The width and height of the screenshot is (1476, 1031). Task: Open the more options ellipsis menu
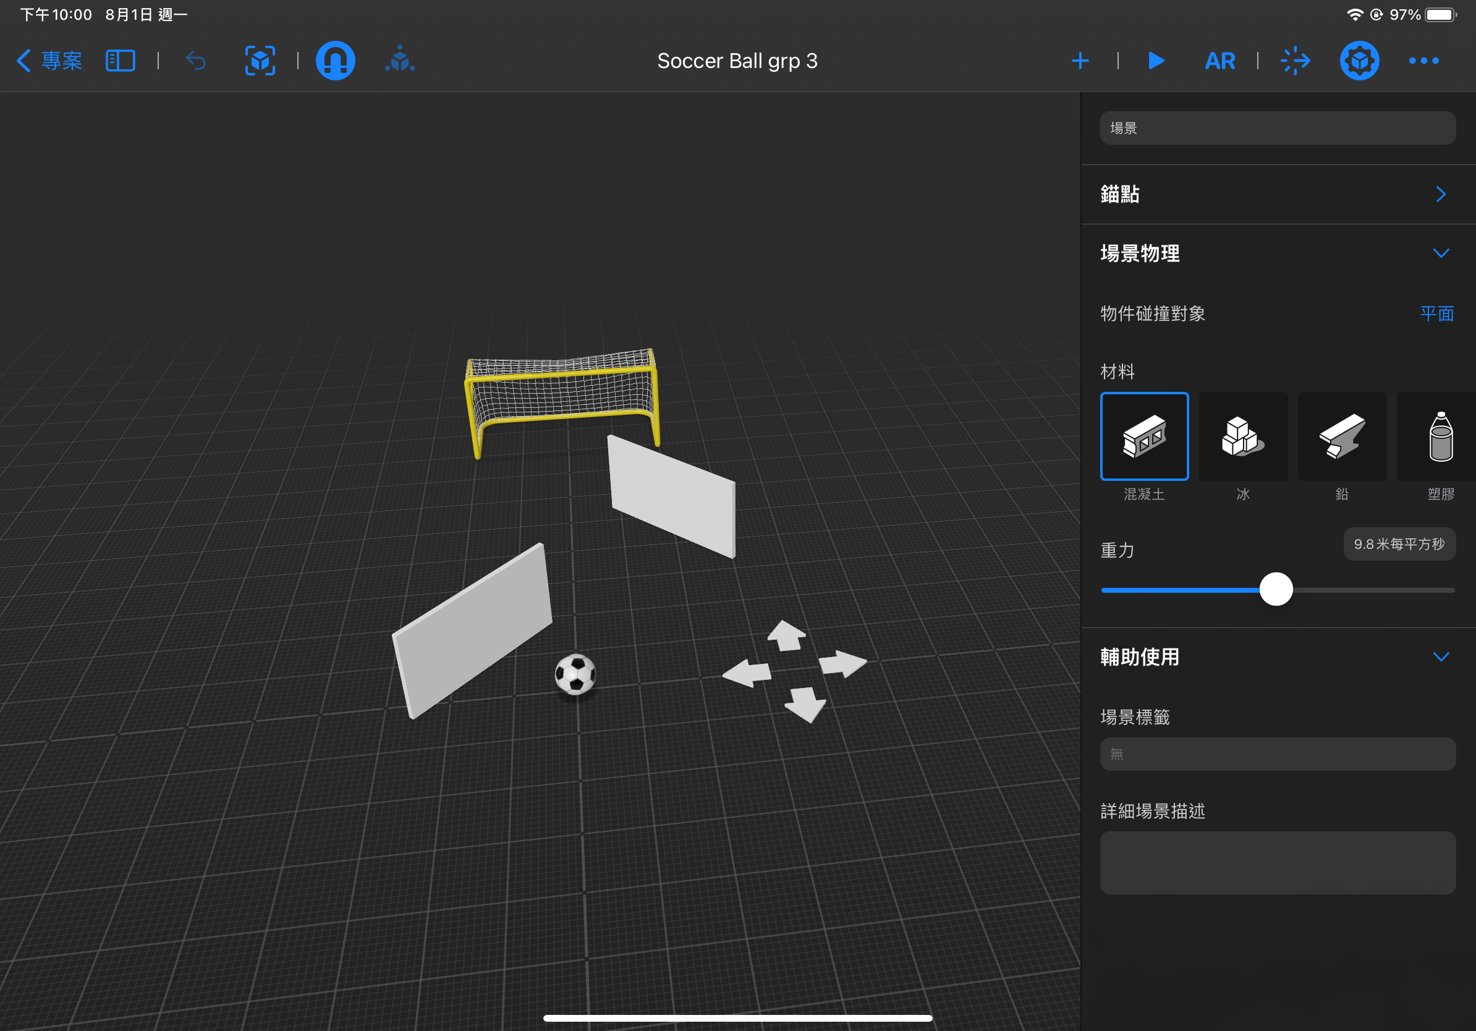(1423, 61)
